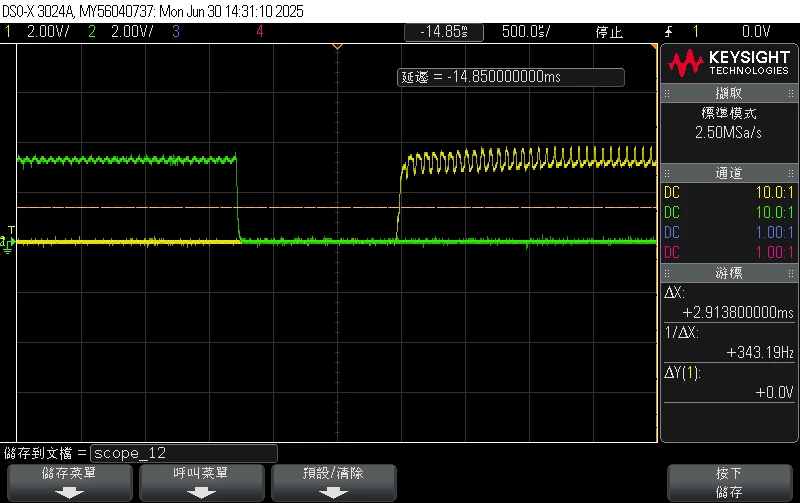800x503 pixels.
Task: Open the 儲存菜單 save menu softkey
Action: pyautogui.click(x=69, y=483)
